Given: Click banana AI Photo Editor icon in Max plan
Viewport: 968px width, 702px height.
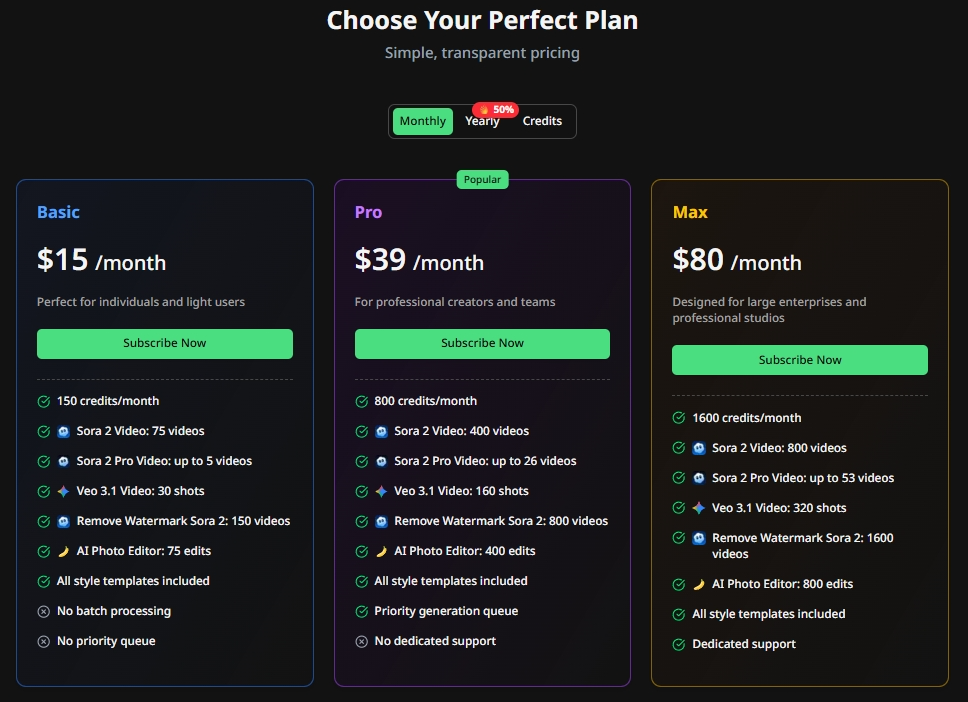Looking at the screenshot, I should click(x=699, y=584).
